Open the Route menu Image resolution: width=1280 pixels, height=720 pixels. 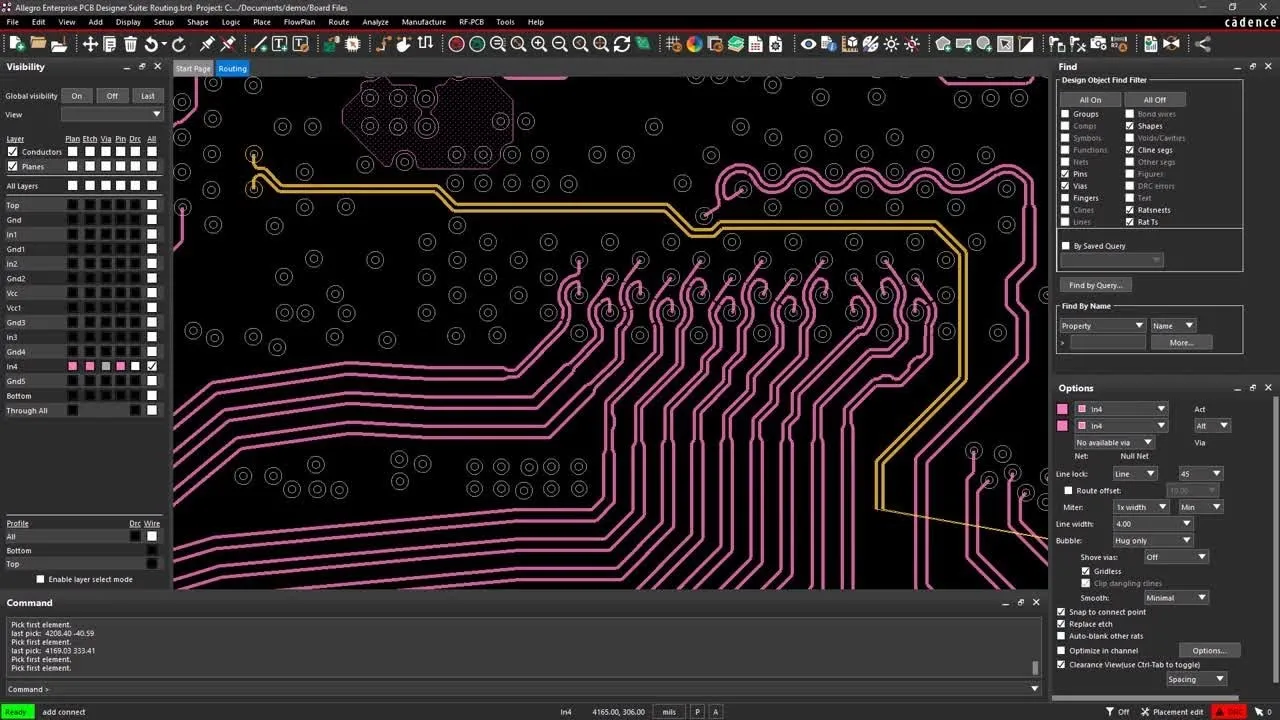pos(339,22)
